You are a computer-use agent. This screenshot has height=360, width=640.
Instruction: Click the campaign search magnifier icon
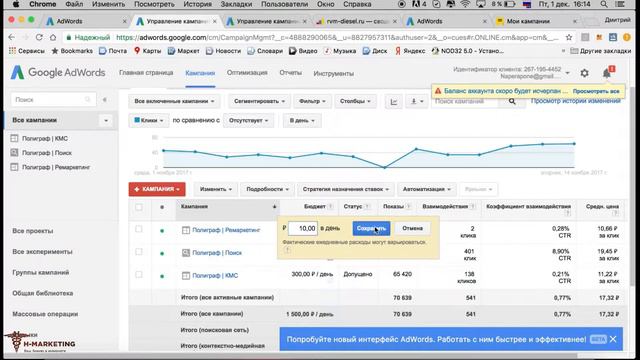[x=512, y=101]
